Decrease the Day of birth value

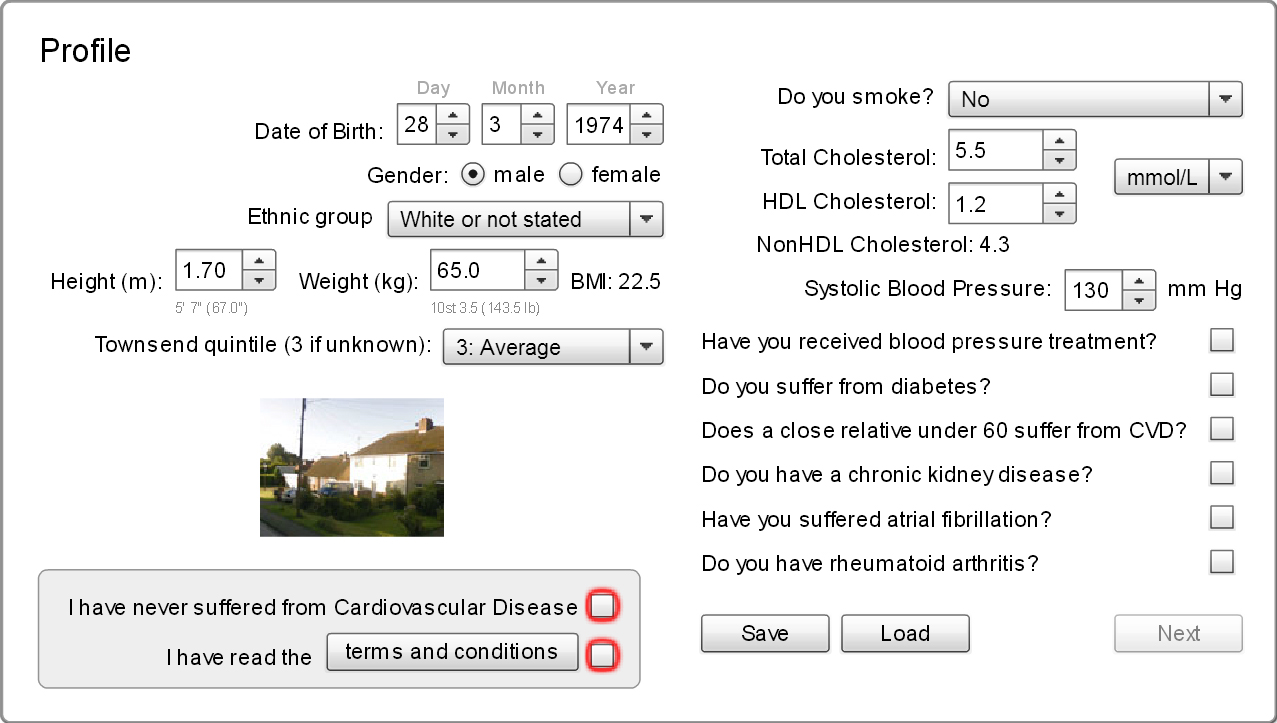click(453, 134)
